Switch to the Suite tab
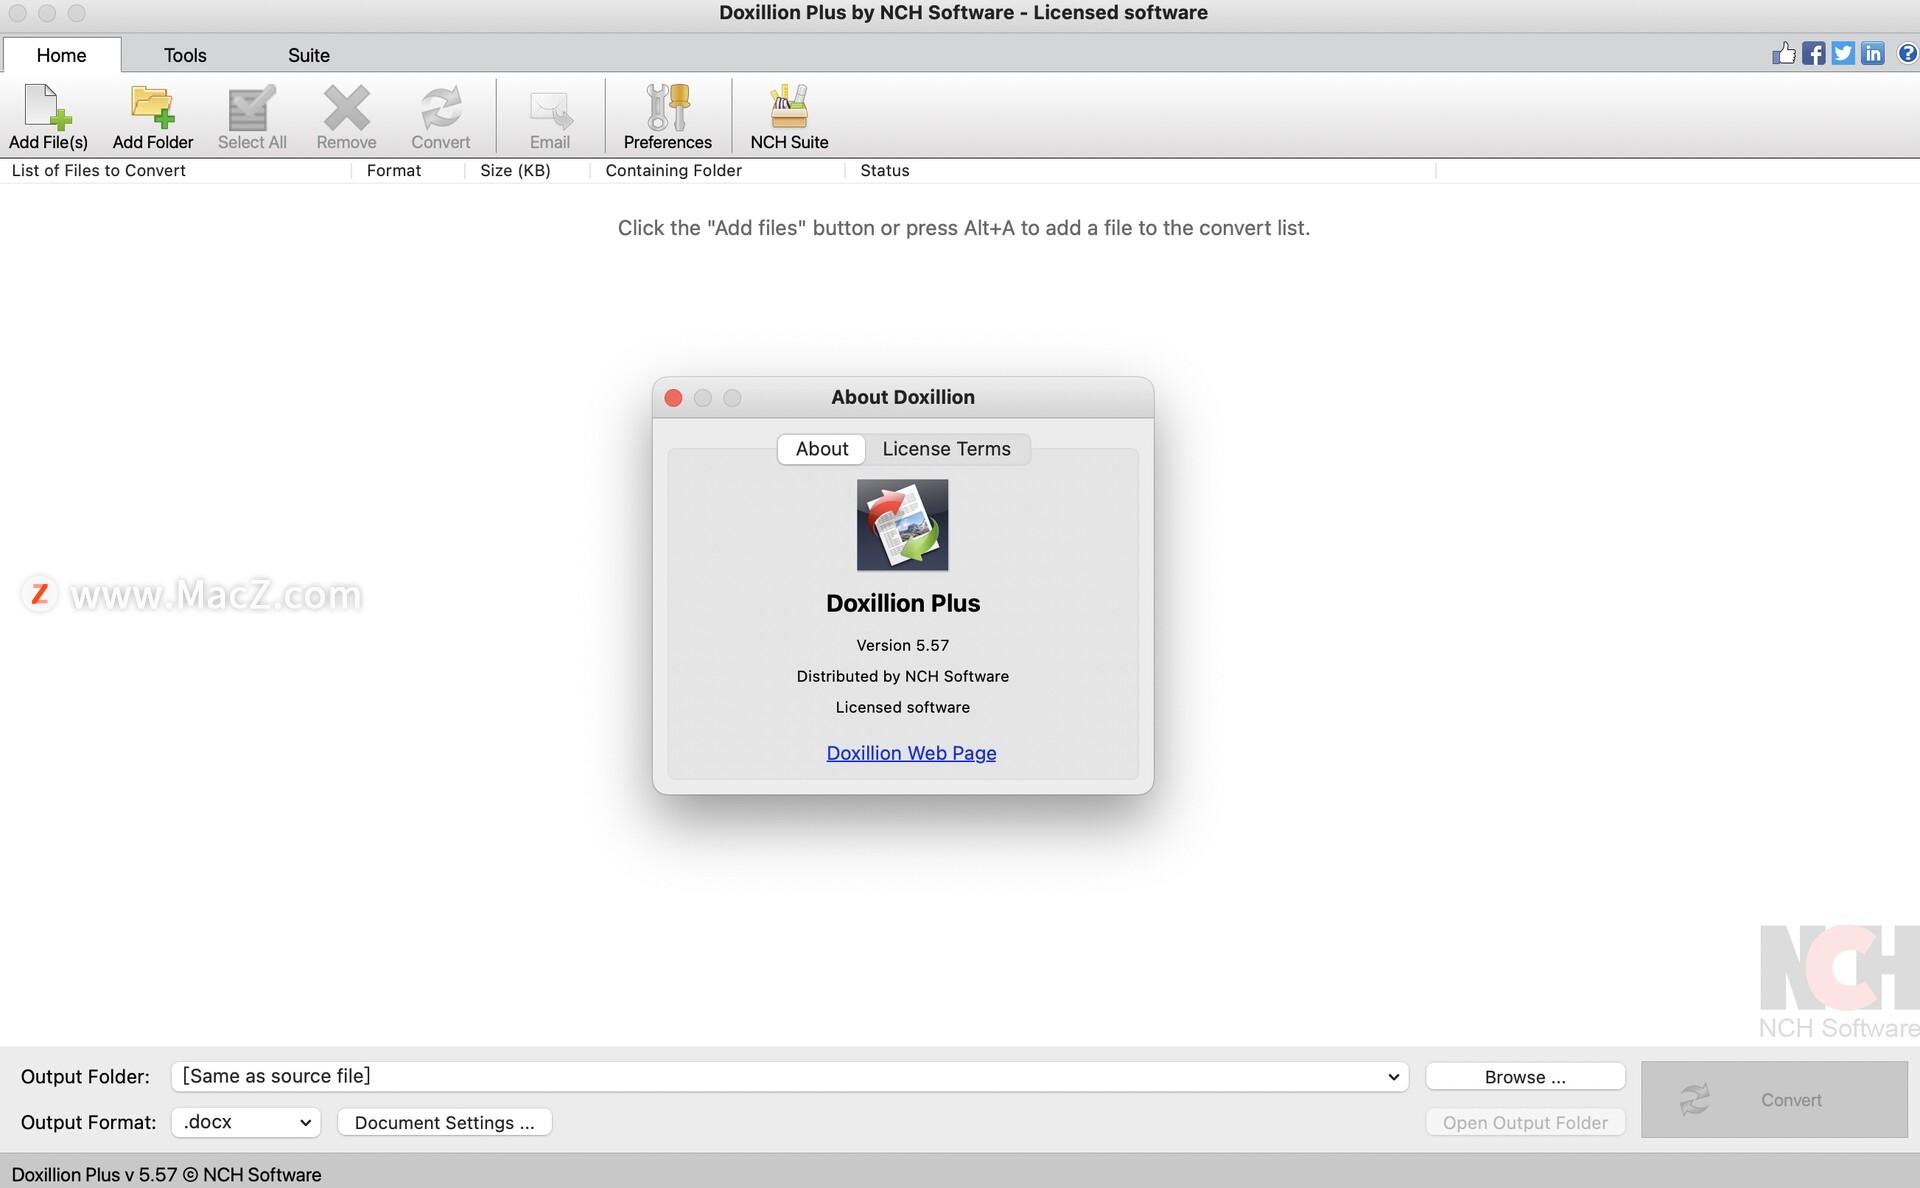This screenshot has width=1920, height=1188. [308, 55]
